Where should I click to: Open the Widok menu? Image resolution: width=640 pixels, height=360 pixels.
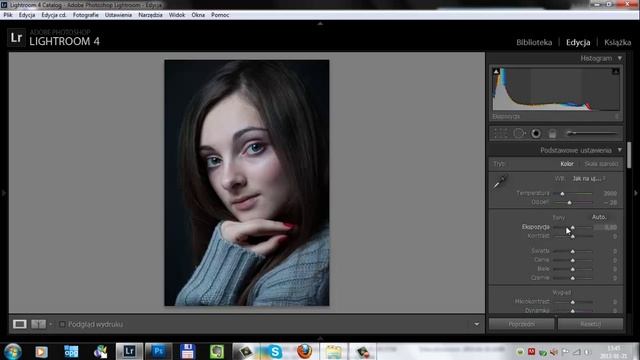[177, 15]
